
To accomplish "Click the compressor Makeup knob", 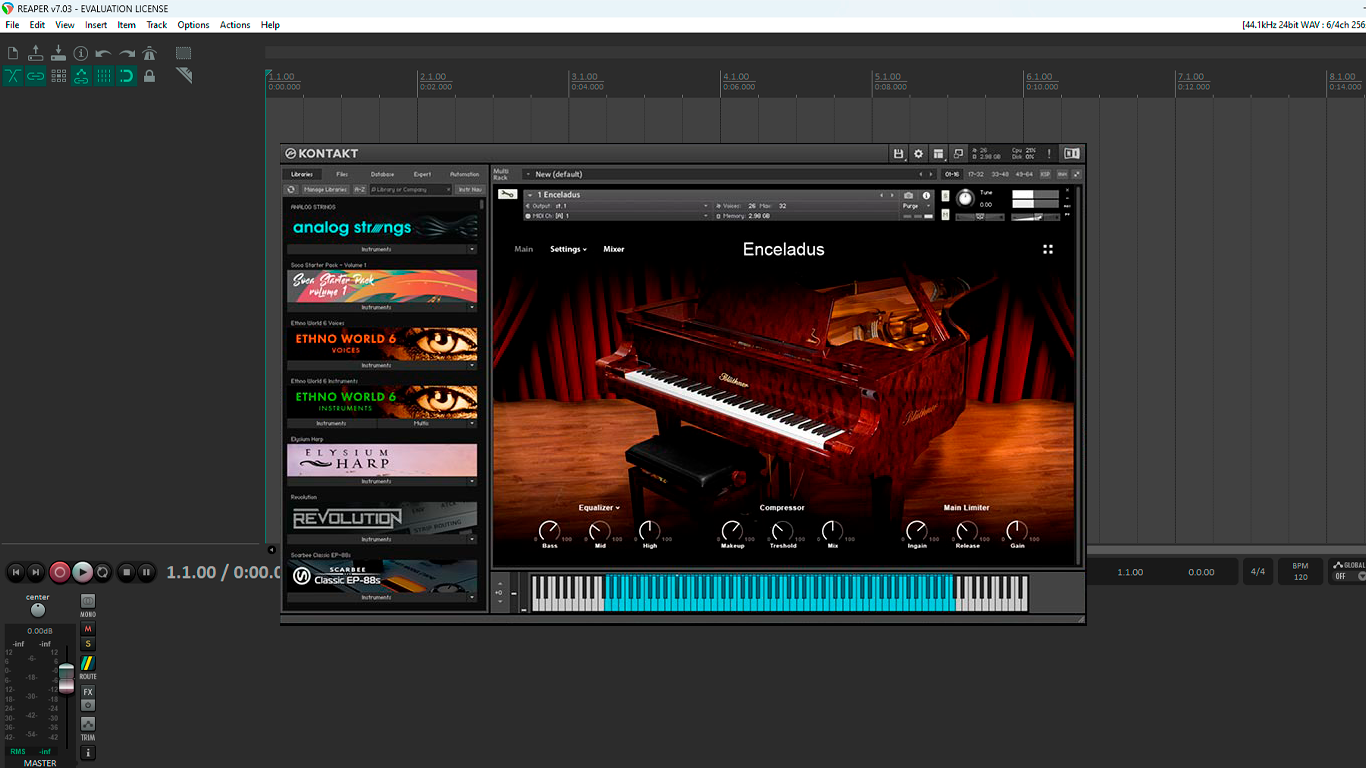I will tap(732, 530).
